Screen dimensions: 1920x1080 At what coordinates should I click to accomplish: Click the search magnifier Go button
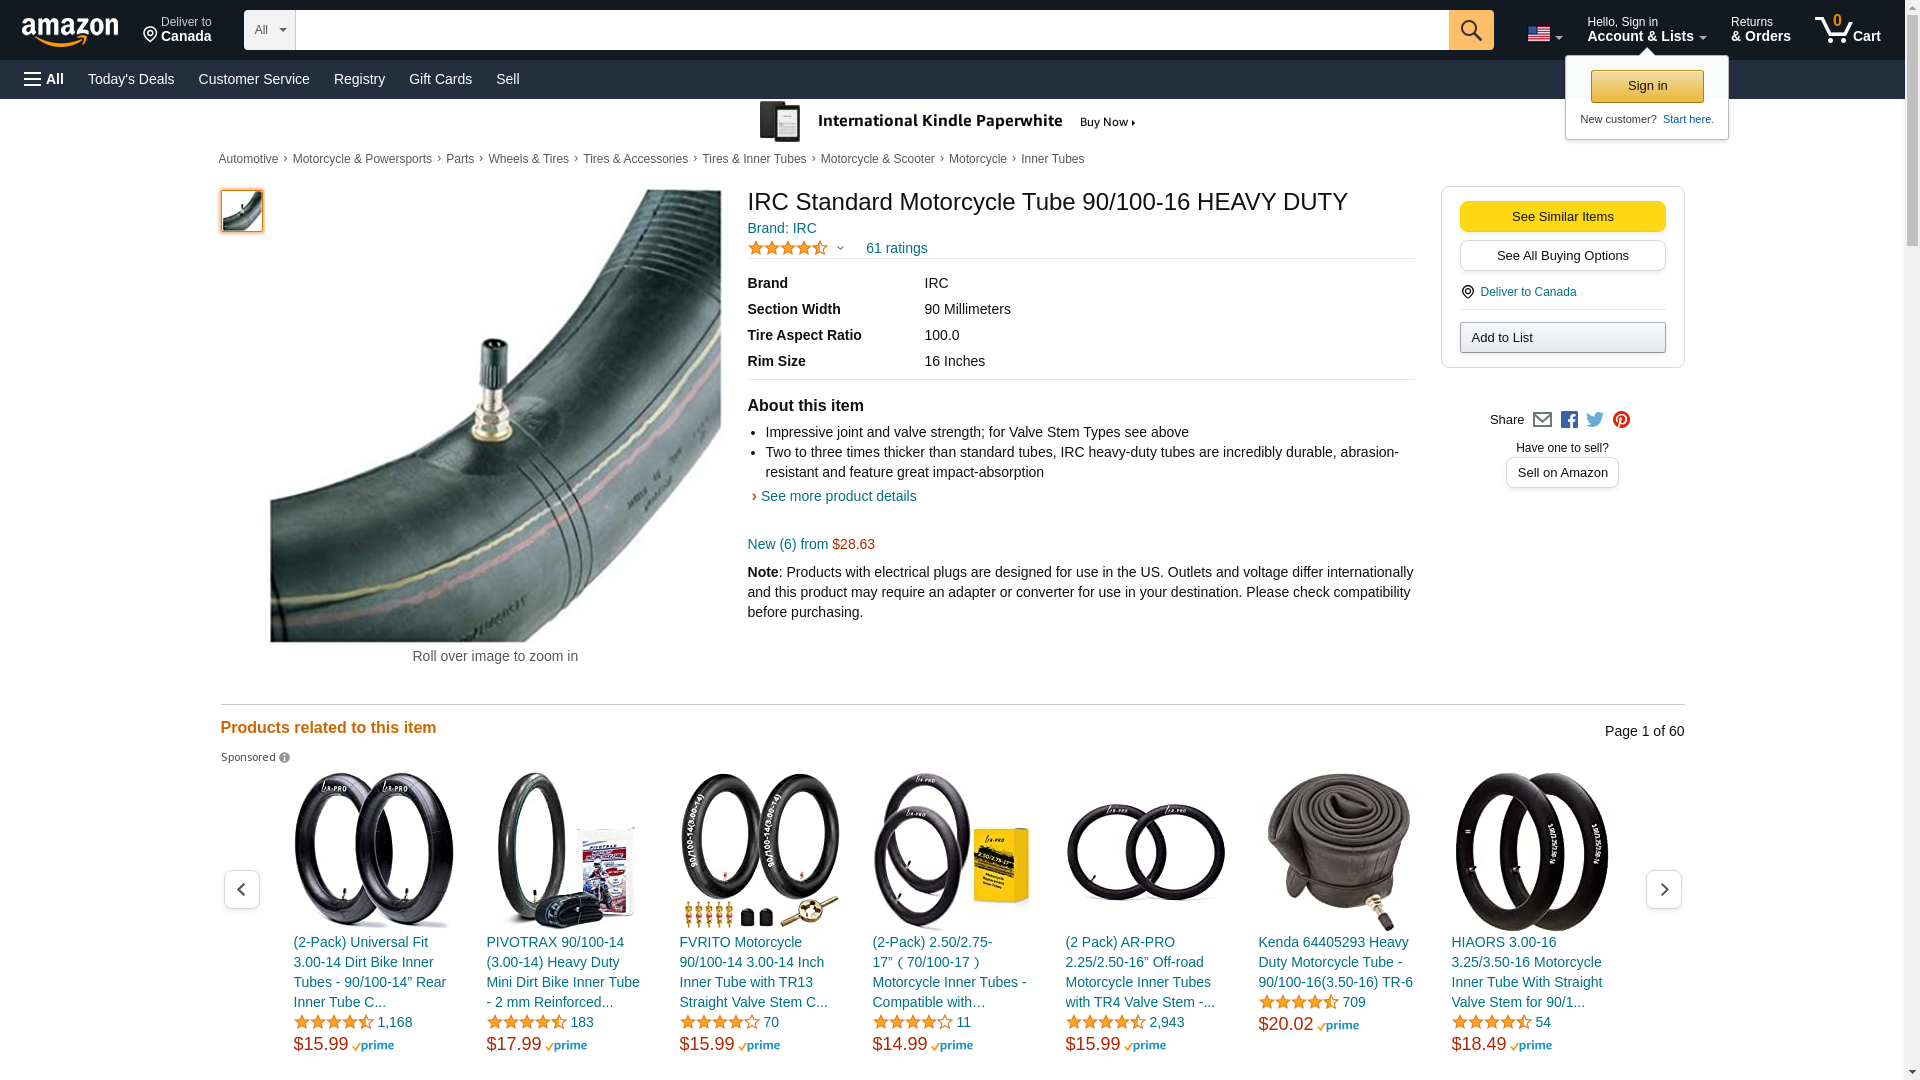coord(1471,30)
